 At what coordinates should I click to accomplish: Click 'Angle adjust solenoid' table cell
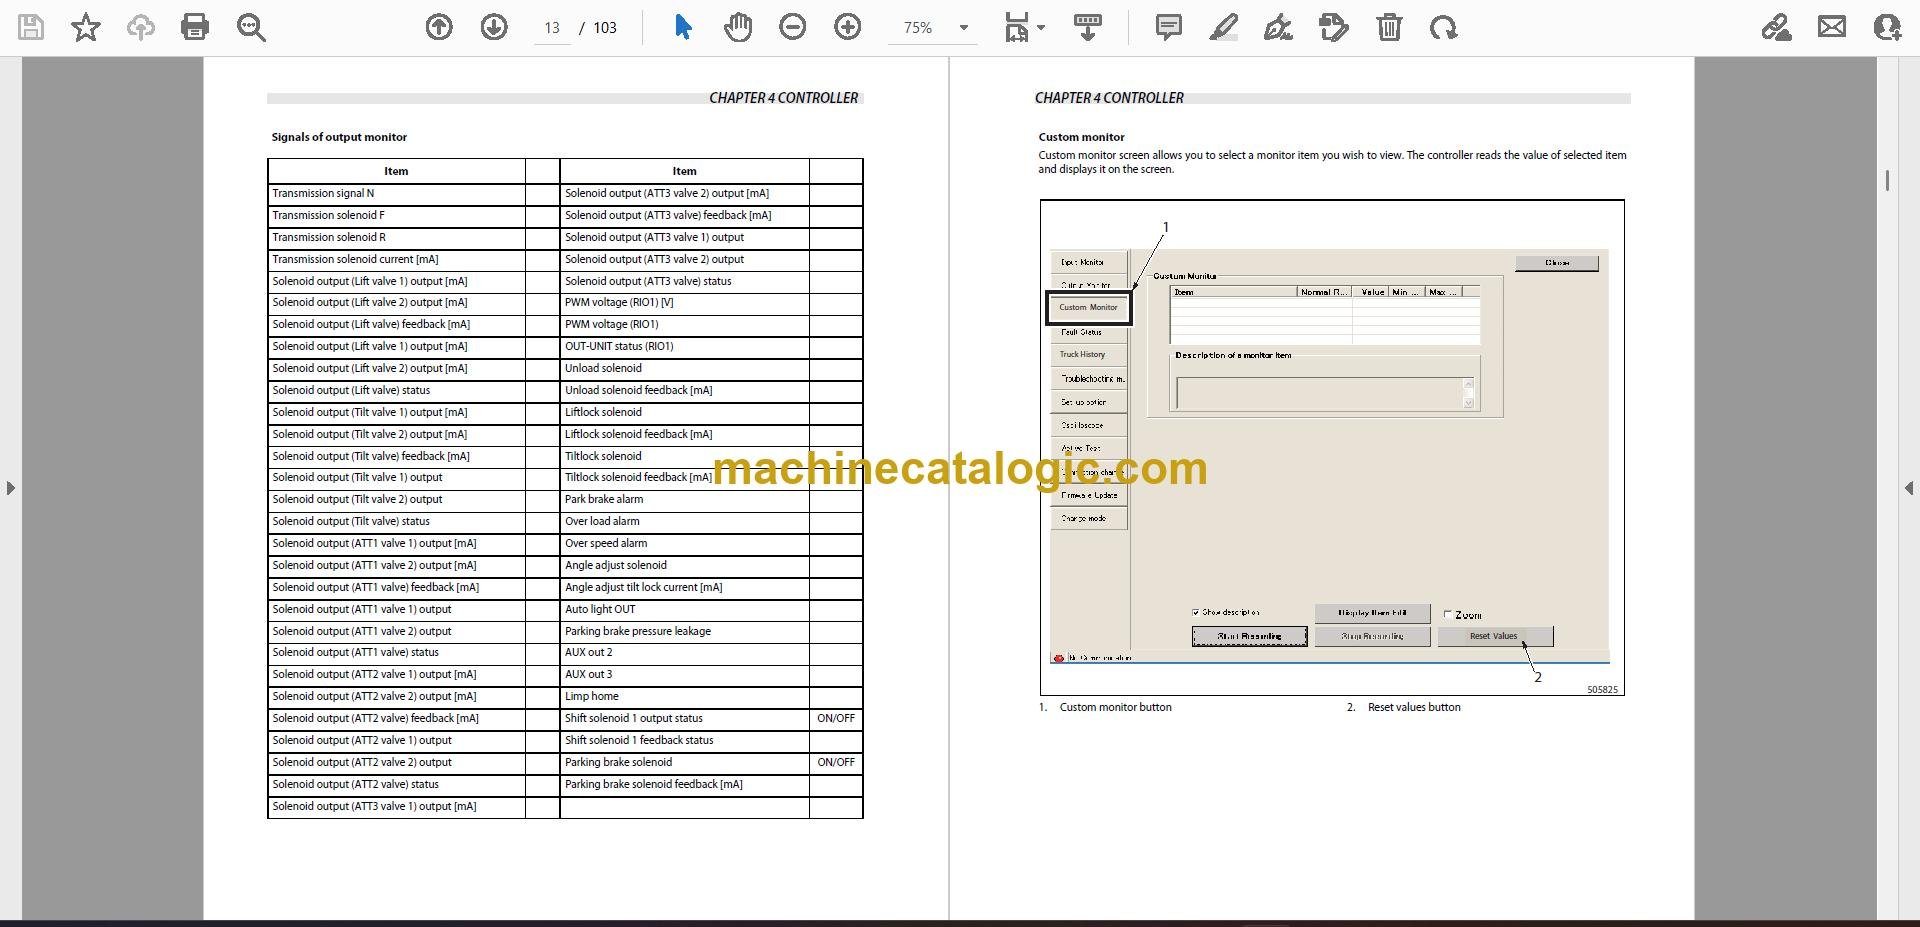[684, 565]
